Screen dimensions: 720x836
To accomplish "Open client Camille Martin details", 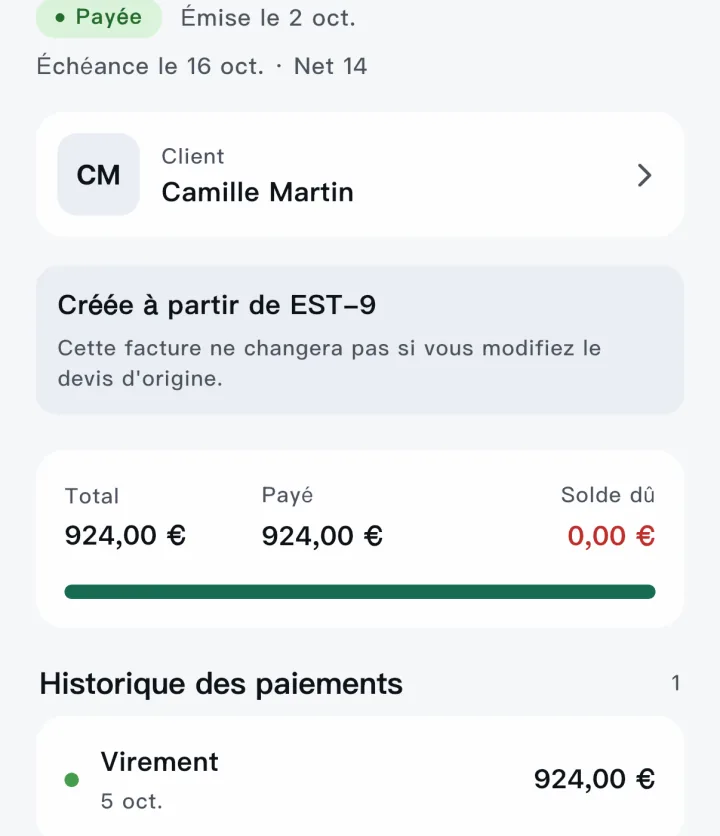I will (360, 174).
